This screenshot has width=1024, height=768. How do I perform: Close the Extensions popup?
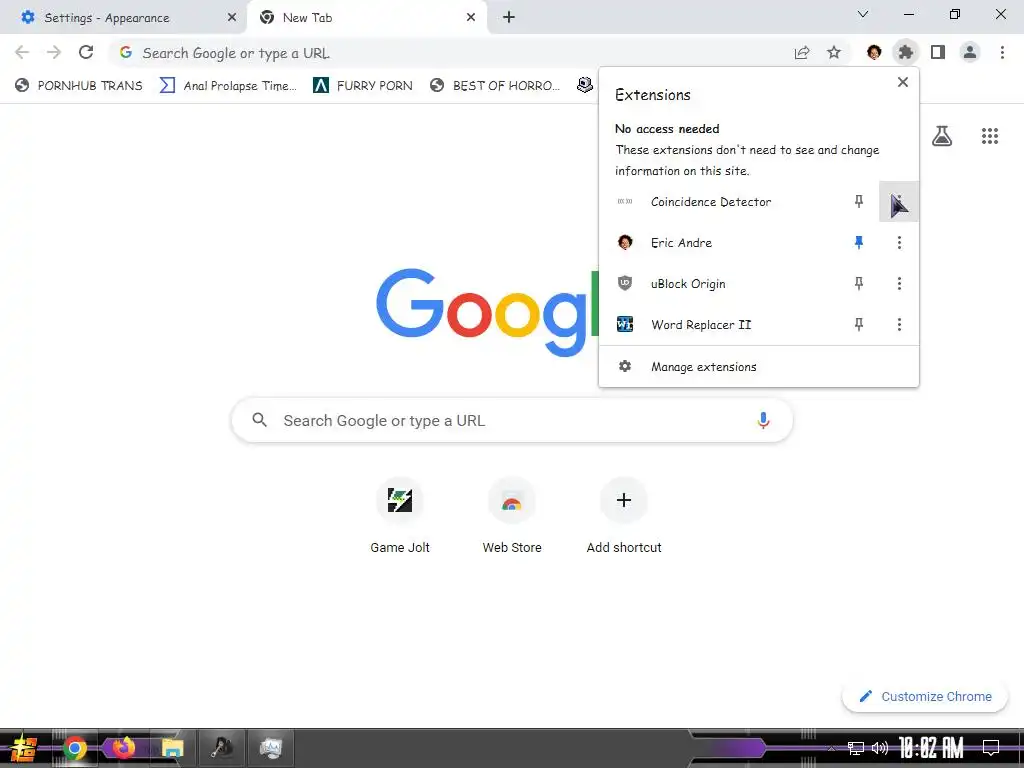click(x=903, y=82)
